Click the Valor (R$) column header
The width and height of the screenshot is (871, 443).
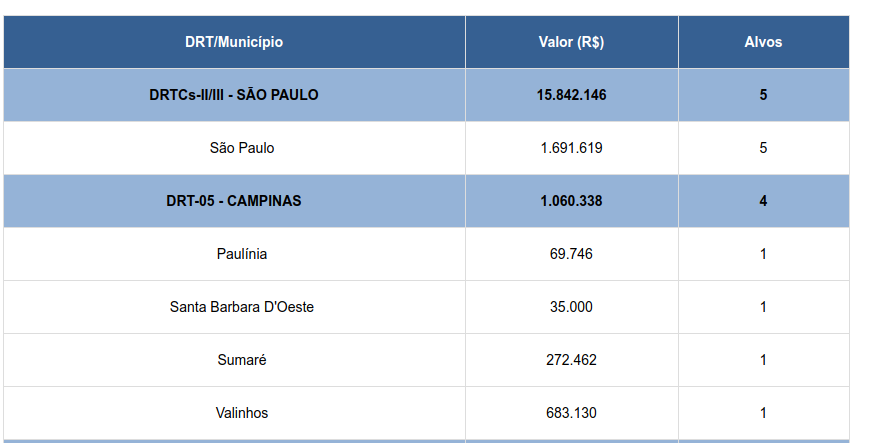572,42
